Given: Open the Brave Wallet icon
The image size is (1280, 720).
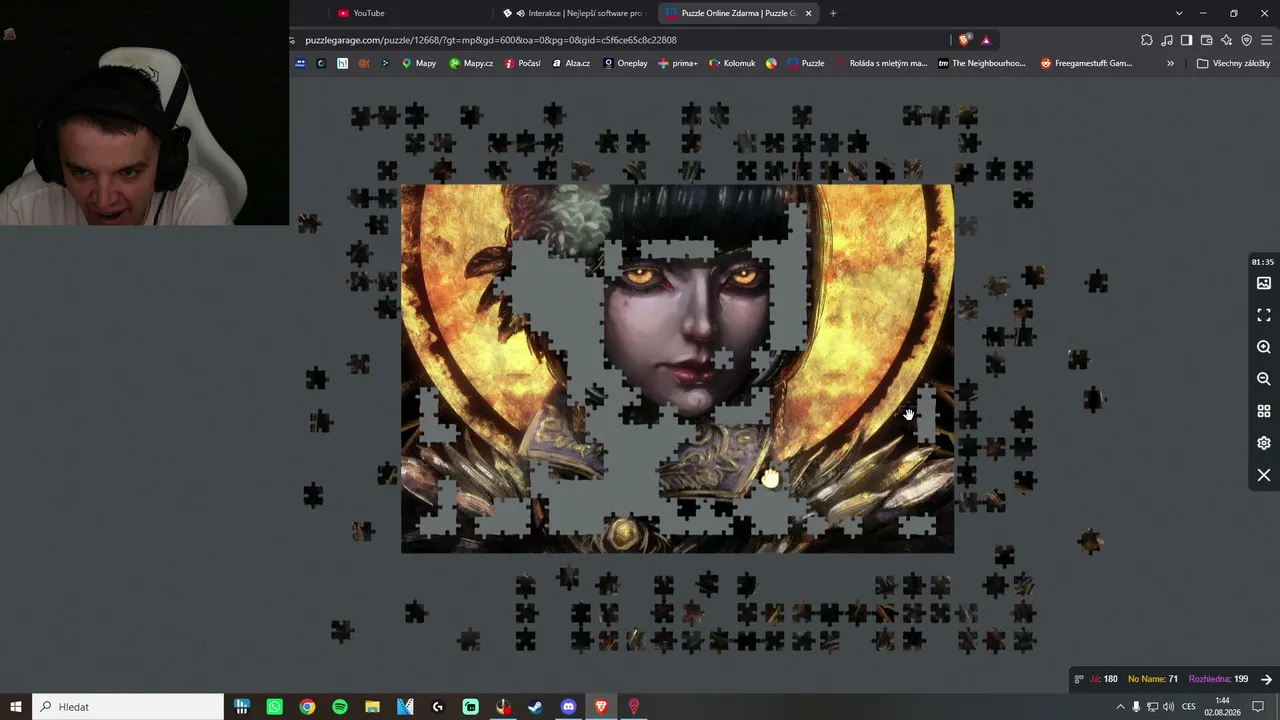Looking at the screenshot, I should (x=1206, y=40).
